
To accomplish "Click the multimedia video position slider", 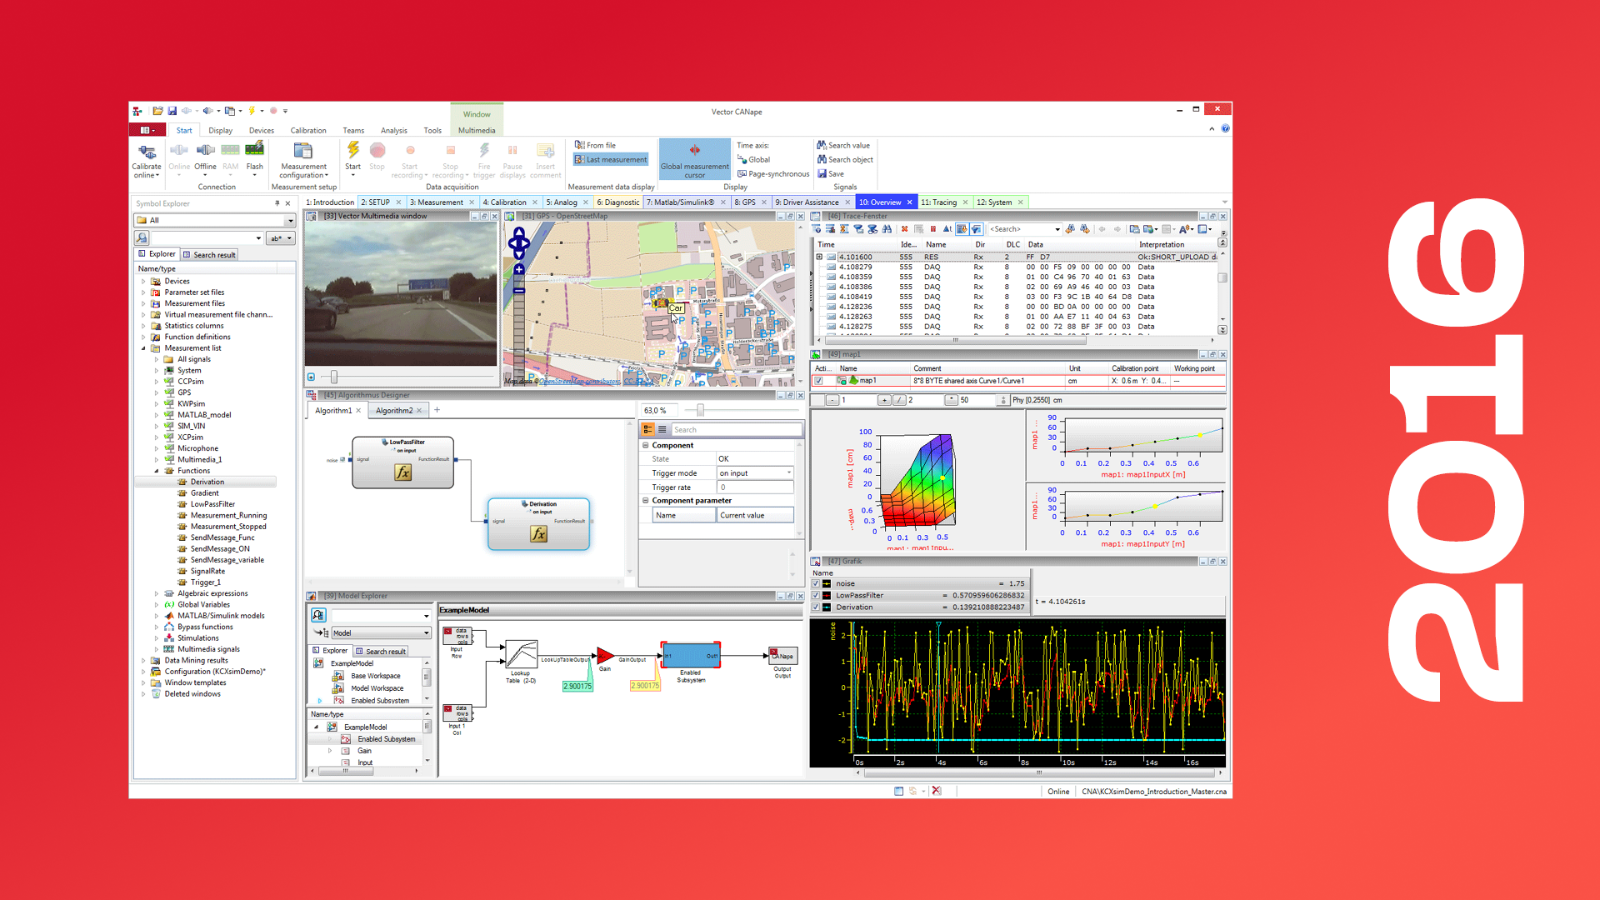I will pyautogui.click(x=334, y=377).
